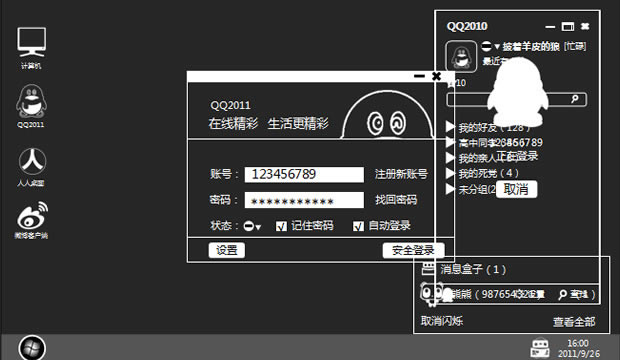The width and height of the screenshot is (620, 360).
Task: Toggle the 记住密码 checkbox
Action: [x=281, y=226]
